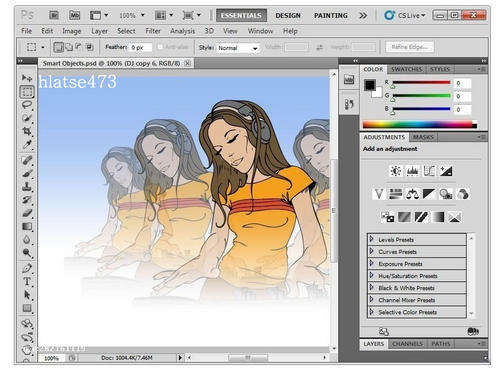
Task: Add an Exposure adjustment from icon
Action: 446,171
